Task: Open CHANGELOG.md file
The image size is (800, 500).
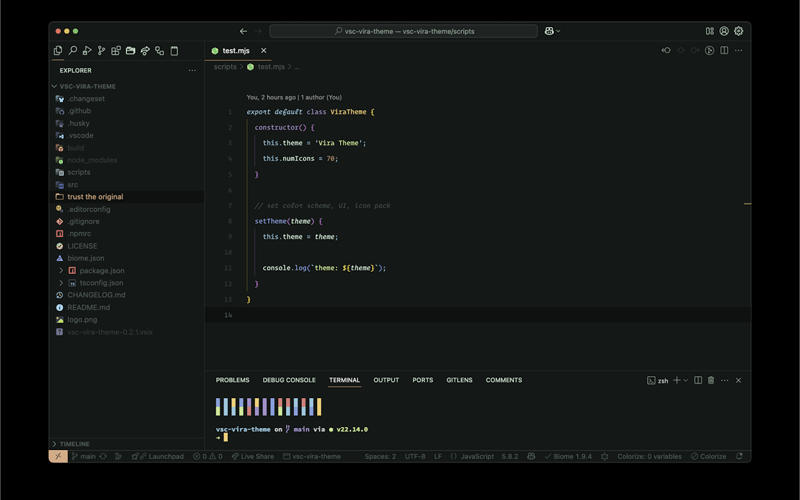Action: click(96, 295)
